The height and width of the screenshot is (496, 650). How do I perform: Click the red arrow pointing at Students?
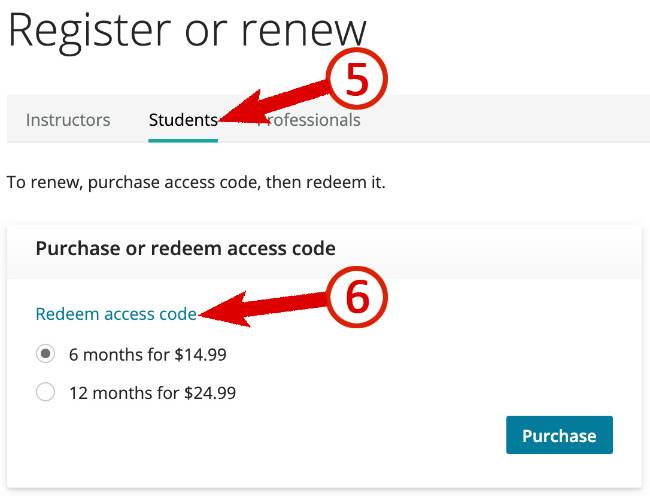point(274,106)
